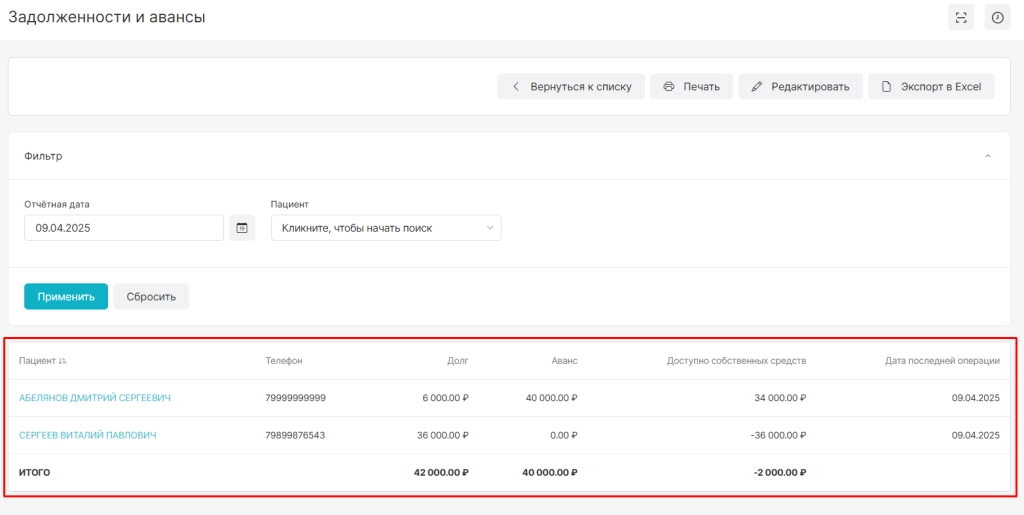Collapse the Фильтр panel chevron

(x=987, y=156)
